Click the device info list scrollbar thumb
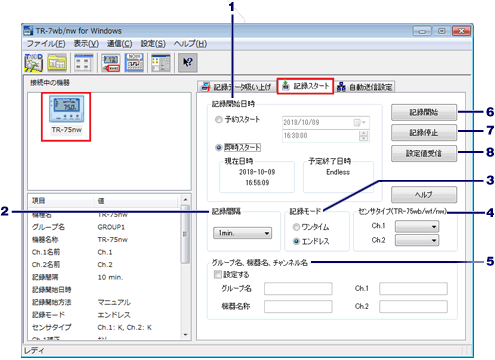This screenshot has width=495, height=360. click(185, 234)
